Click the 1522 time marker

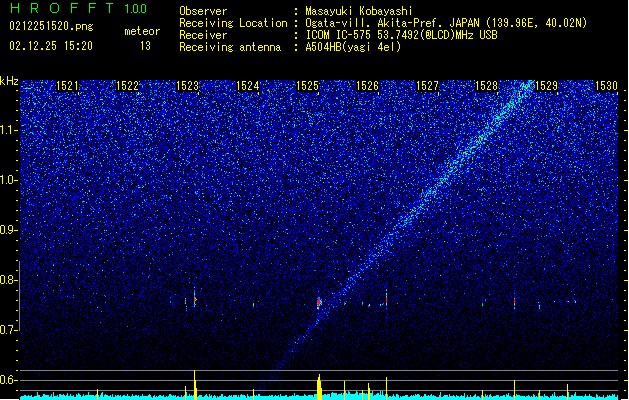[127, 86]
